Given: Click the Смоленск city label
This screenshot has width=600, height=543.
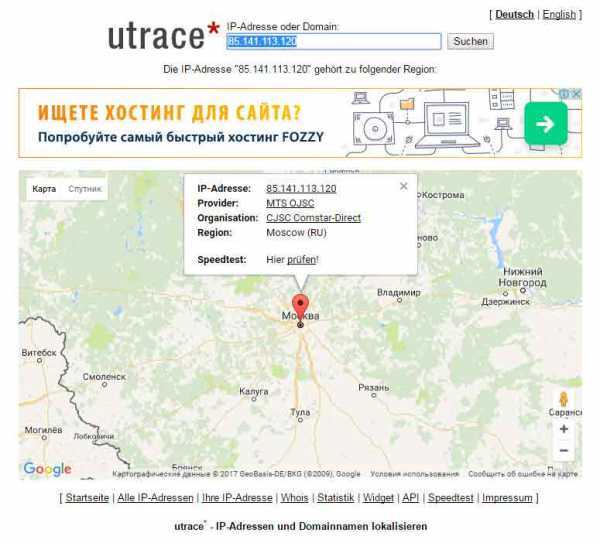Looking at the screenshot, I should pos(104,377).
